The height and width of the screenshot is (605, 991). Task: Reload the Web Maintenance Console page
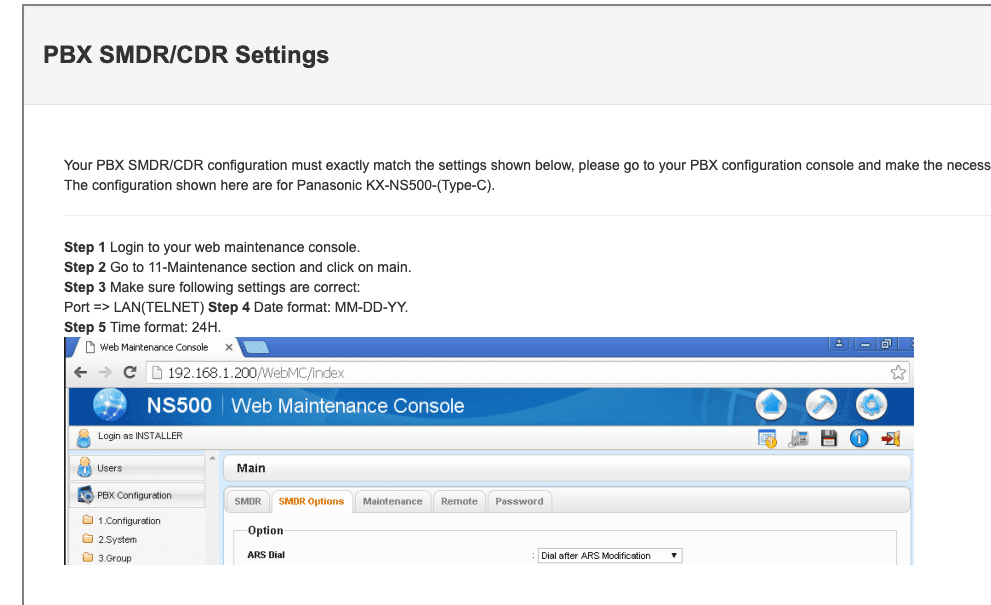pos(130,372)
